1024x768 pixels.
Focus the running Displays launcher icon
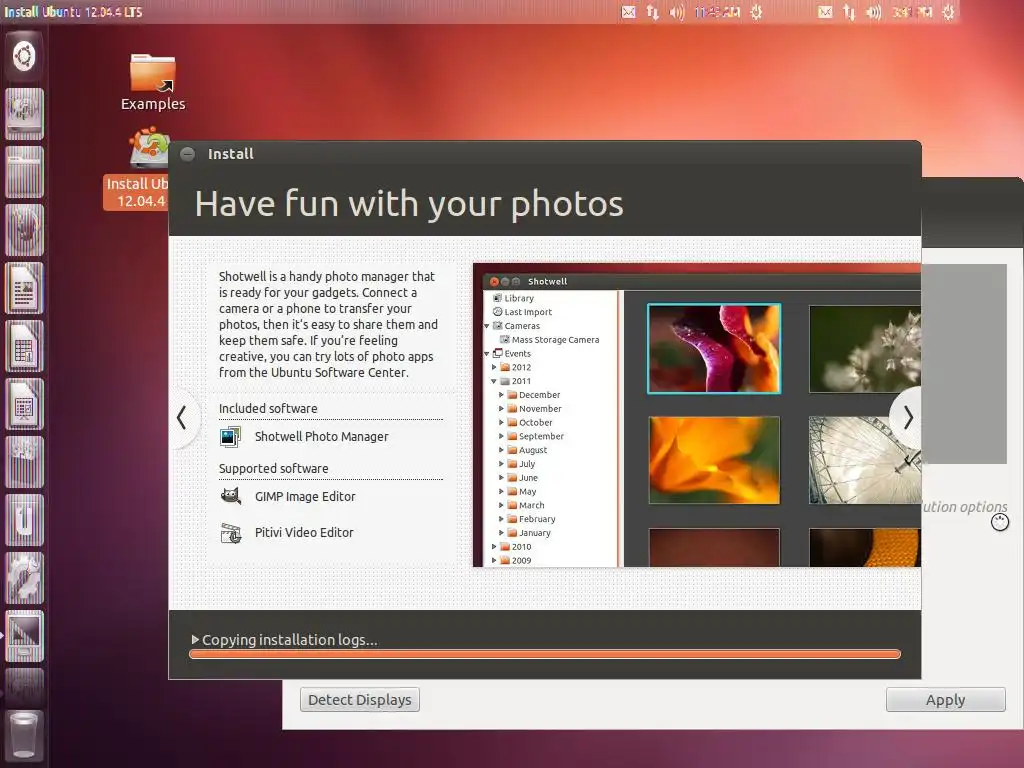pyautogui.click(x=24, y=636)
